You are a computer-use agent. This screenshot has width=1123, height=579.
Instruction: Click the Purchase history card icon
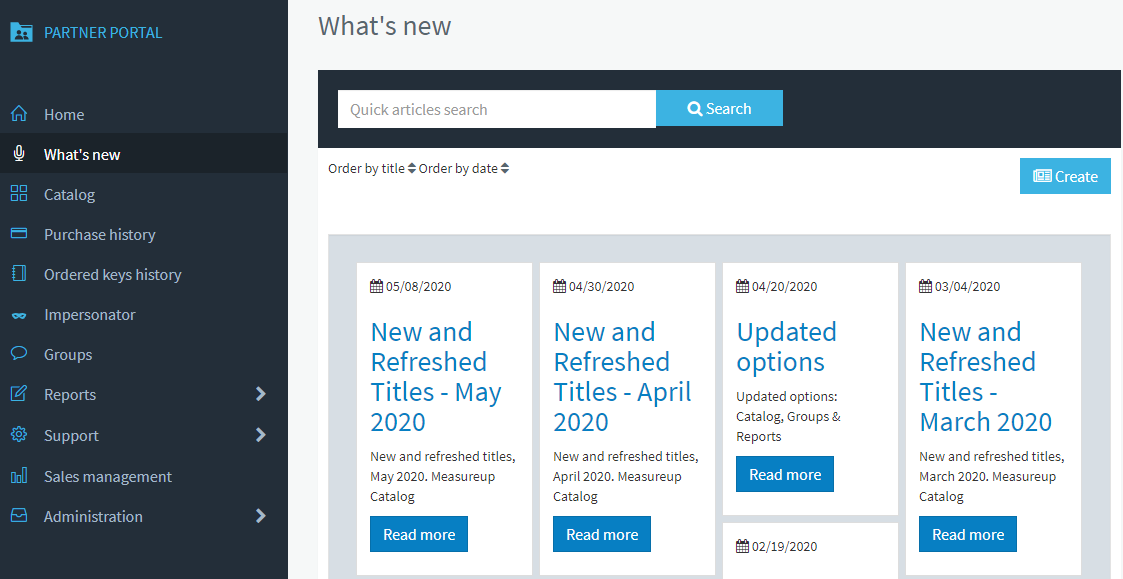click(19, 234)
